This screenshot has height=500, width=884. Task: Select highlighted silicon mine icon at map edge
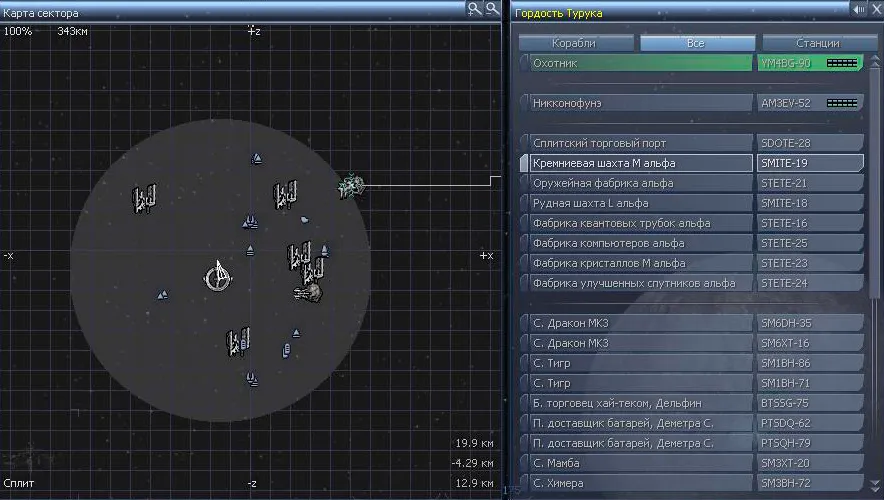pyautogui.click(x=351, y=185)
